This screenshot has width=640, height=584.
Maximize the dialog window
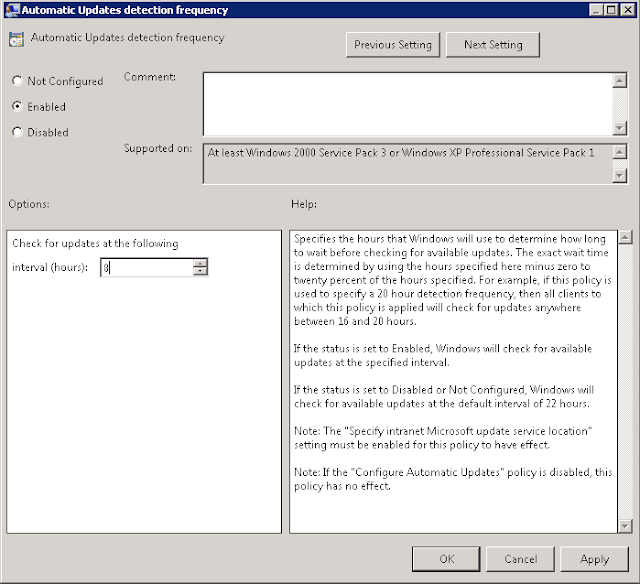click(611, 10)
